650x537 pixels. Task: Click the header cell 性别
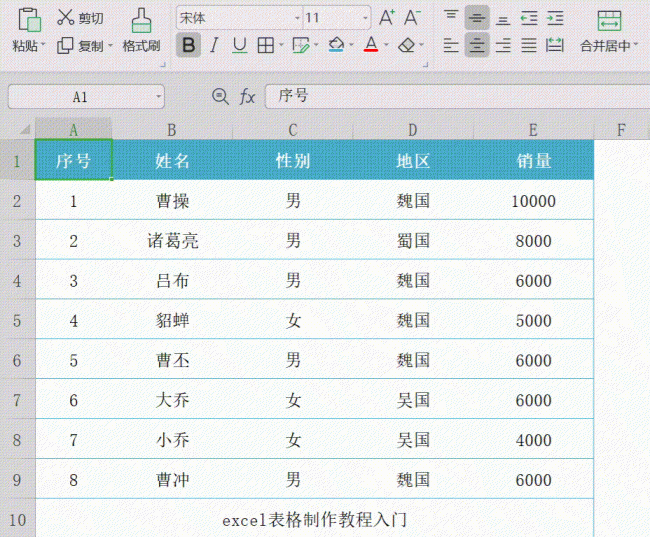click(293, 160)
